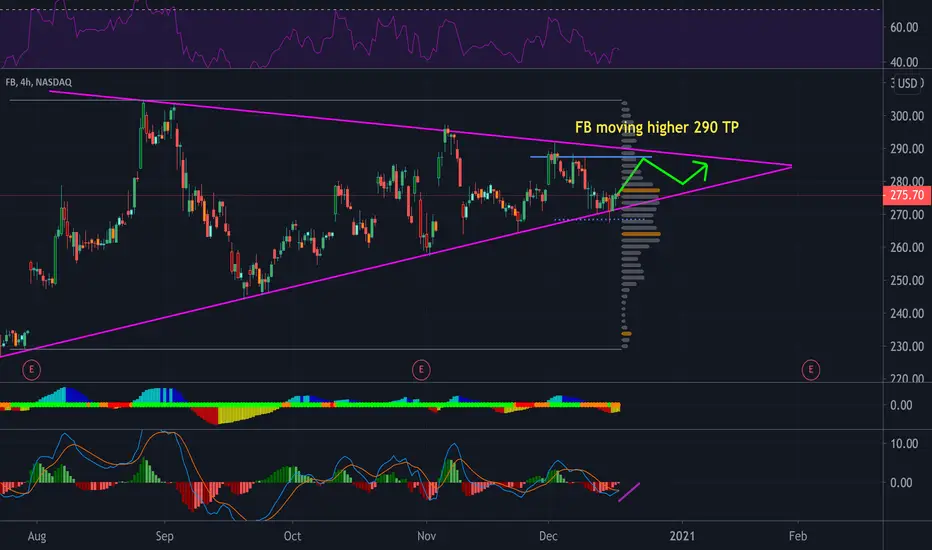Click the MACD pane 0.00 scale label
The width and height of the screenshot is (932, 550).
pyautogui.click(x=901, y=483)
